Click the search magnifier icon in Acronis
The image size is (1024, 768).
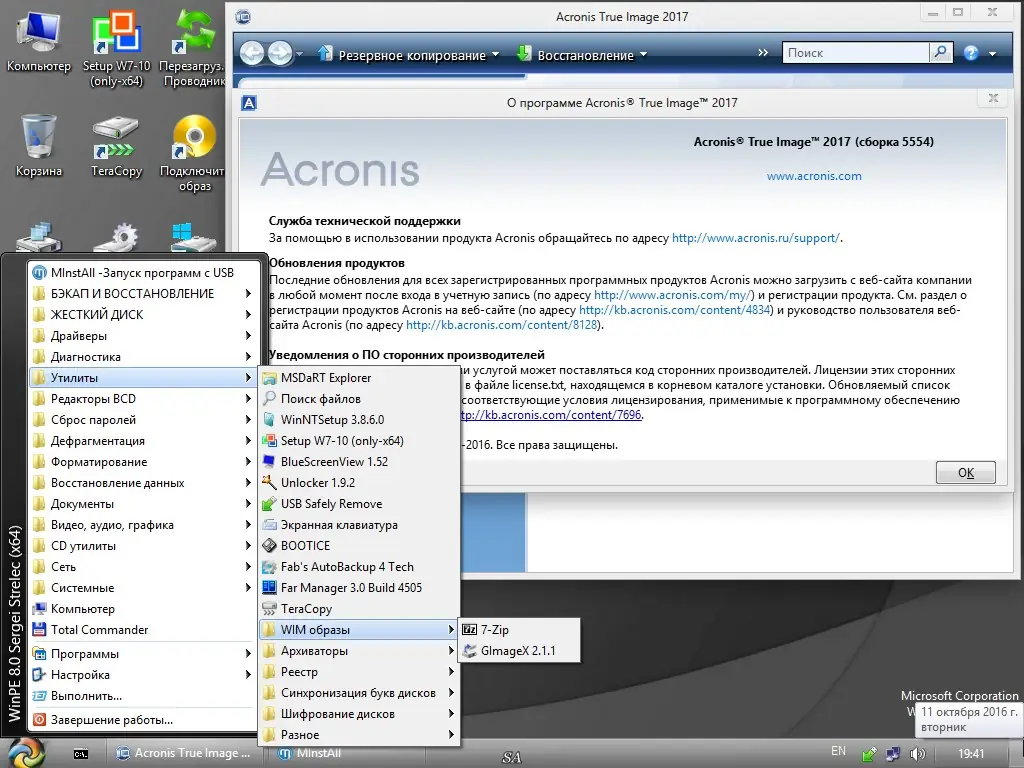click(940, 52)
